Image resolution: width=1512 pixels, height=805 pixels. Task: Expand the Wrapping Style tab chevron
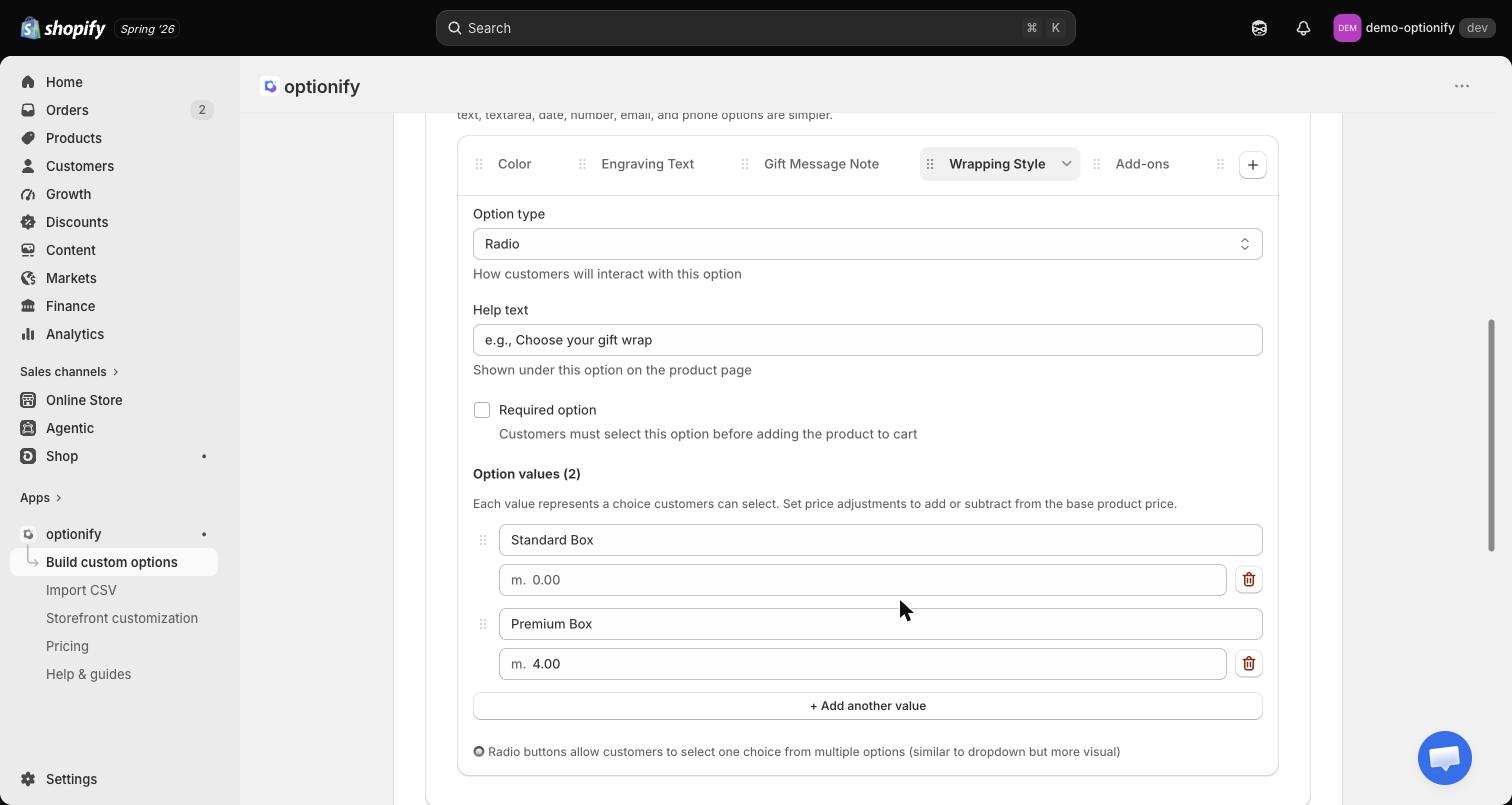click(x=1066, y=164)
